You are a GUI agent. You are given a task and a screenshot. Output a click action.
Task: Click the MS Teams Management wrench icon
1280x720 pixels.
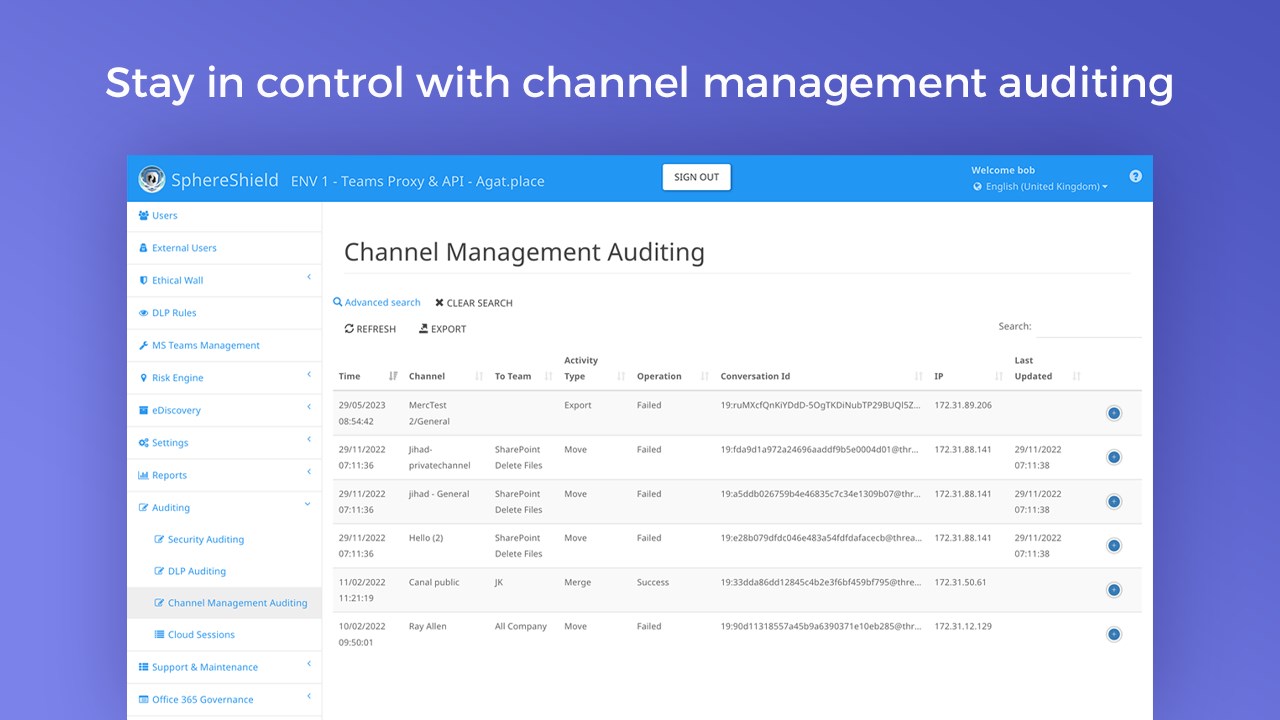pos(144,345)
